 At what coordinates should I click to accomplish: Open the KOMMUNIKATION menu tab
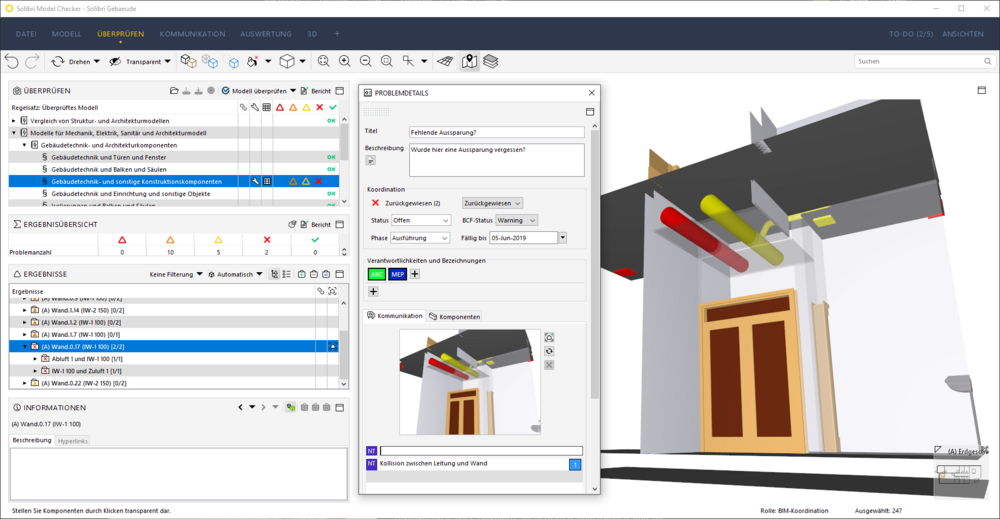(192, 34)
